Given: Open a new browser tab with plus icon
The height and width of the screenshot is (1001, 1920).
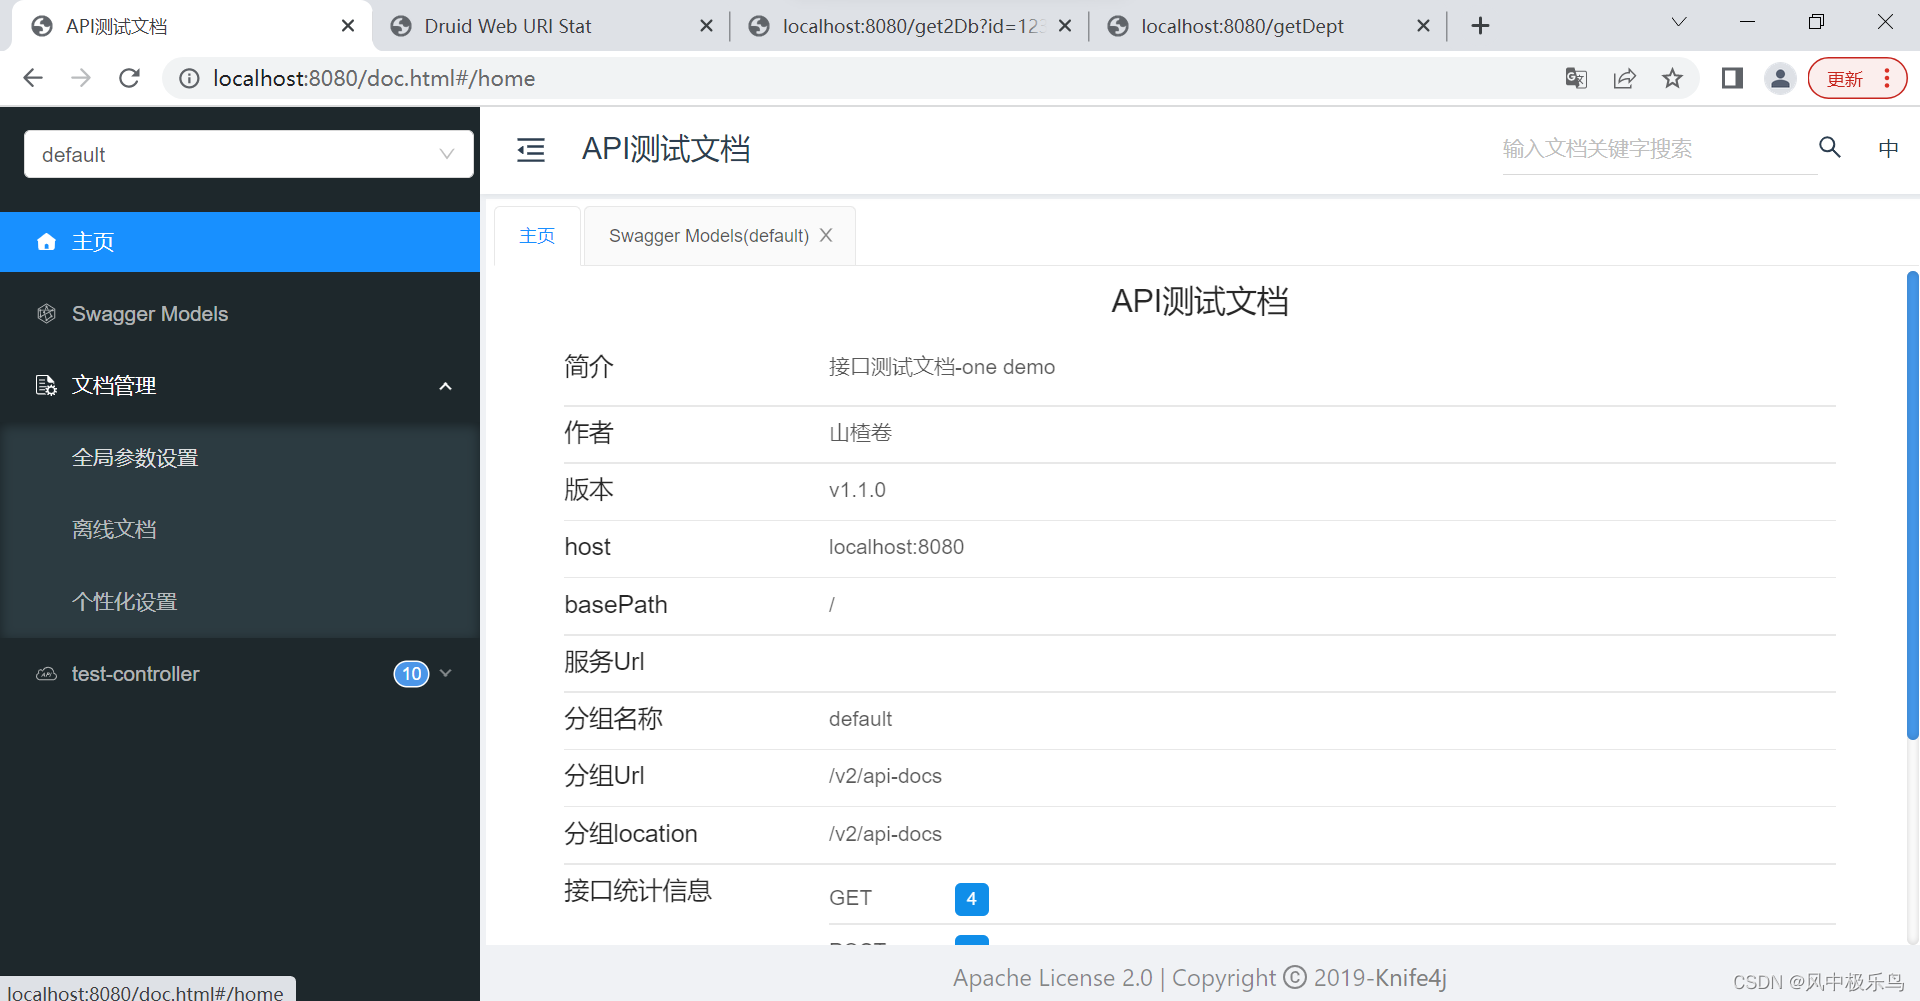Looking at the screenshot, I should (x=1481, y=26).
